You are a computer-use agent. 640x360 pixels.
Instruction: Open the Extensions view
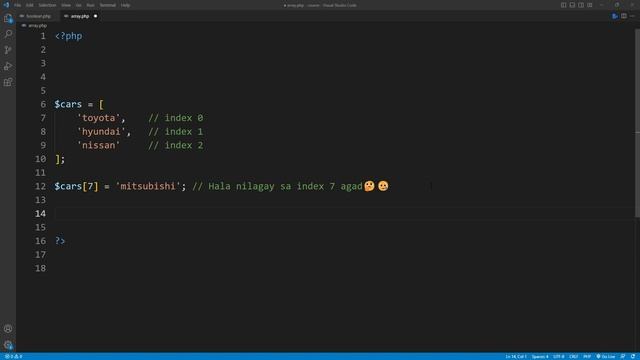point(8,82)
